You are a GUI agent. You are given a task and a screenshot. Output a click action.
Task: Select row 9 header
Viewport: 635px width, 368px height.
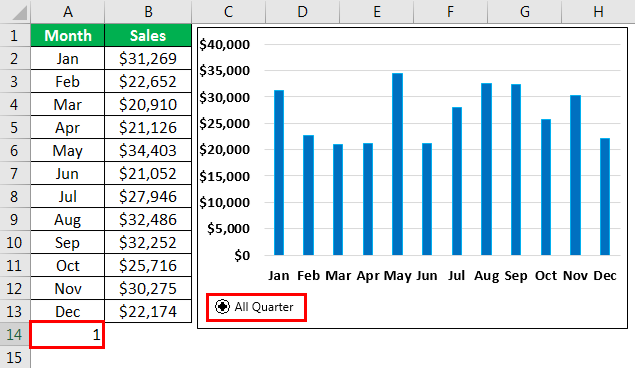point(15,219)
